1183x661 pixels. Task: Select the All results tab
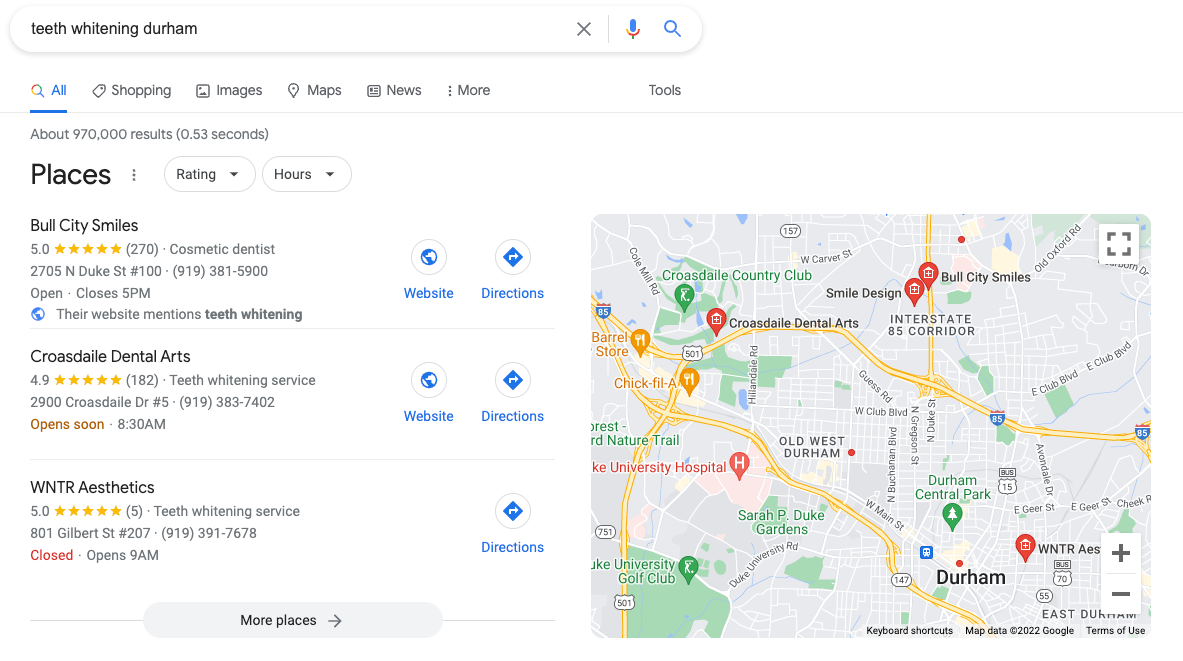click(48, 91)
